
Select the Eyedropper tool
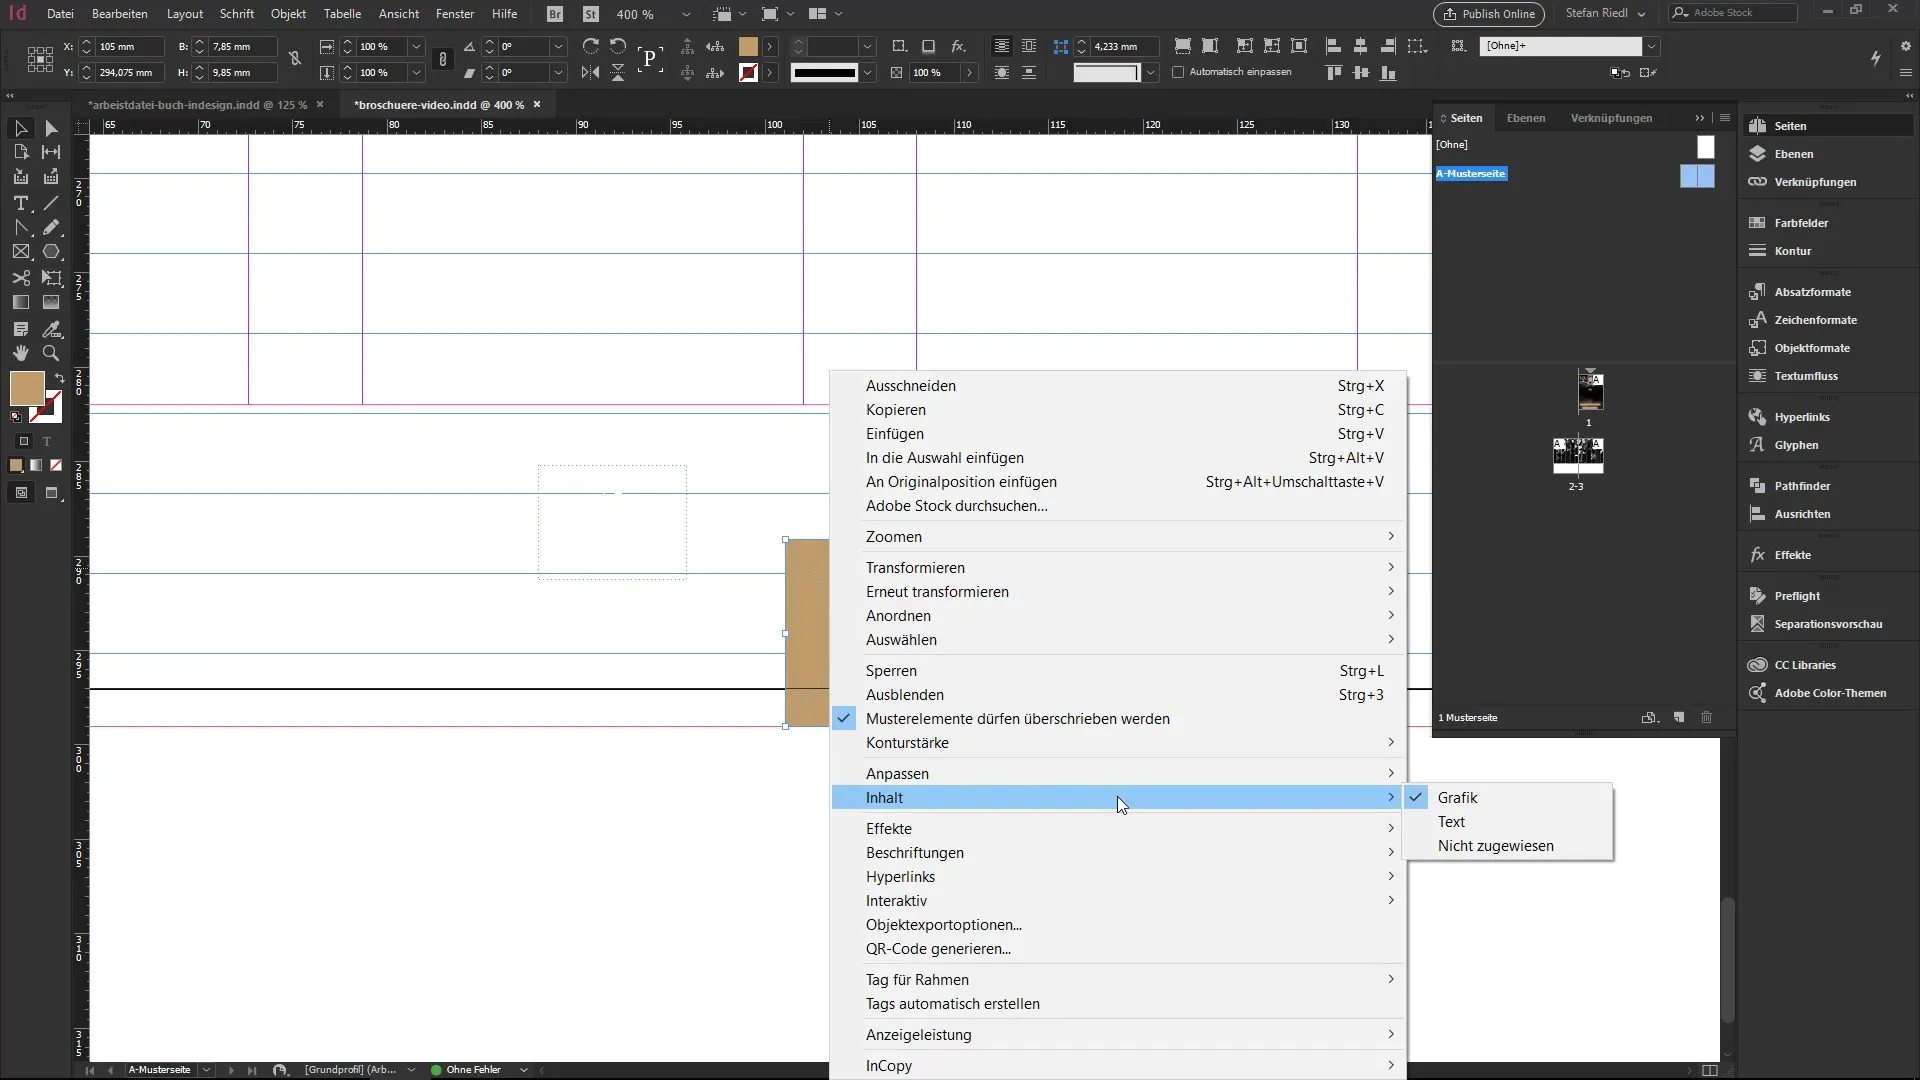(51, 329)
